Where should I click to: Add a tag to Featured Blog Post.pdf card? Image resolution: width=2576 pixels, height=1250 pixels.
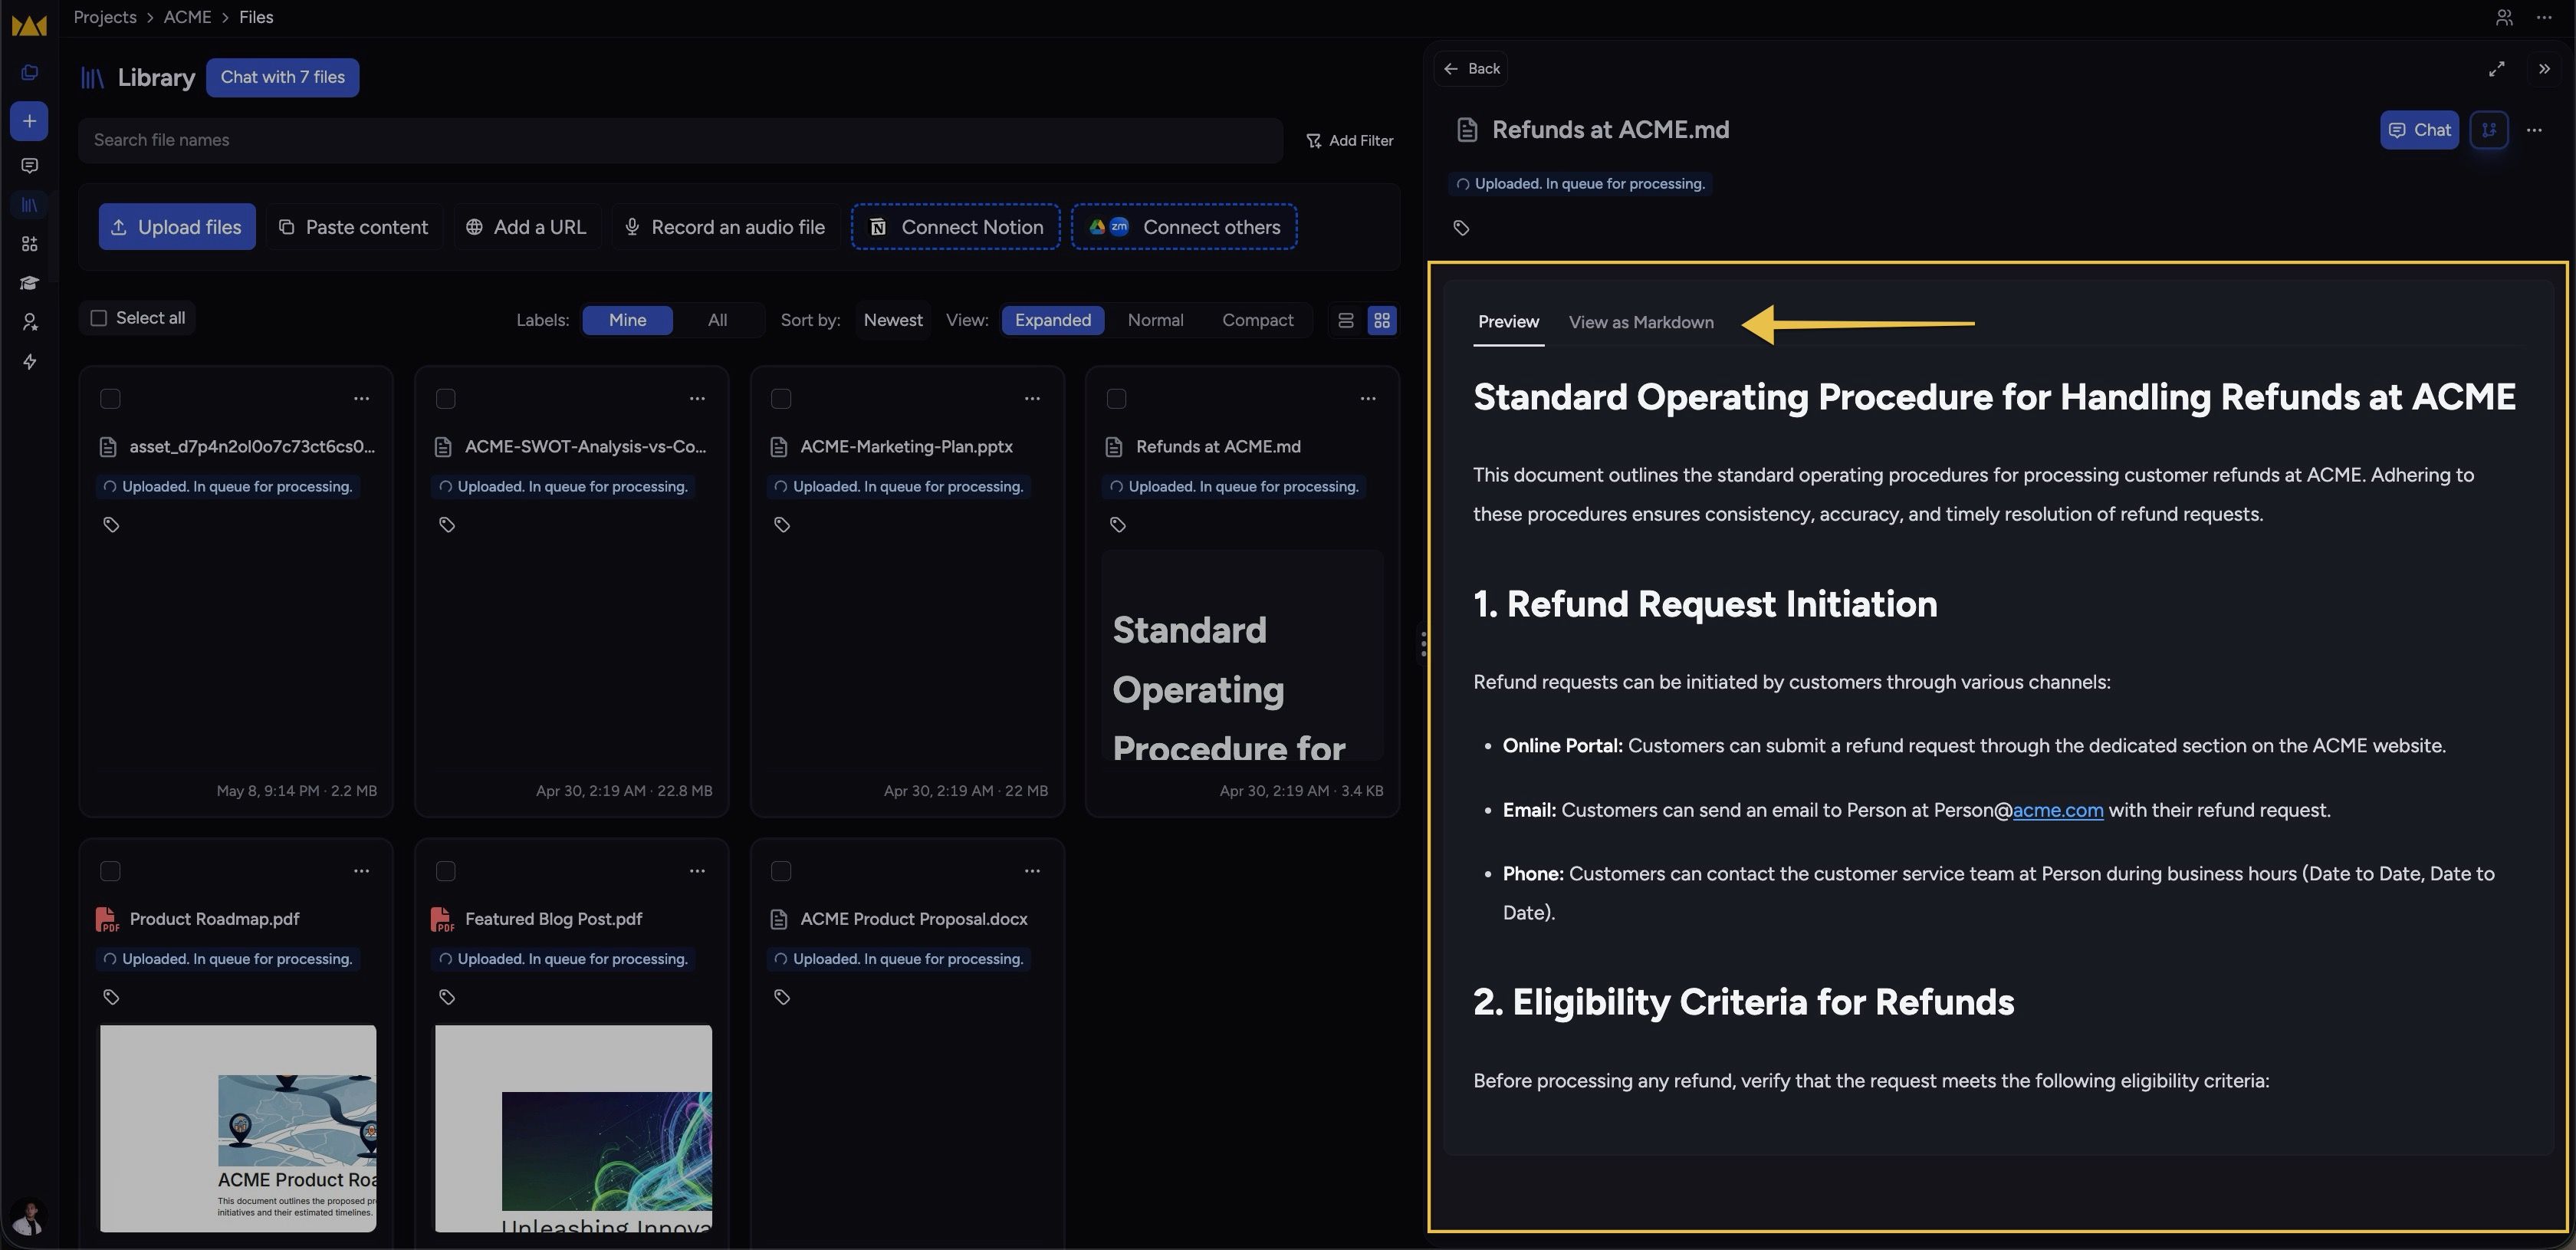(447, 997)
